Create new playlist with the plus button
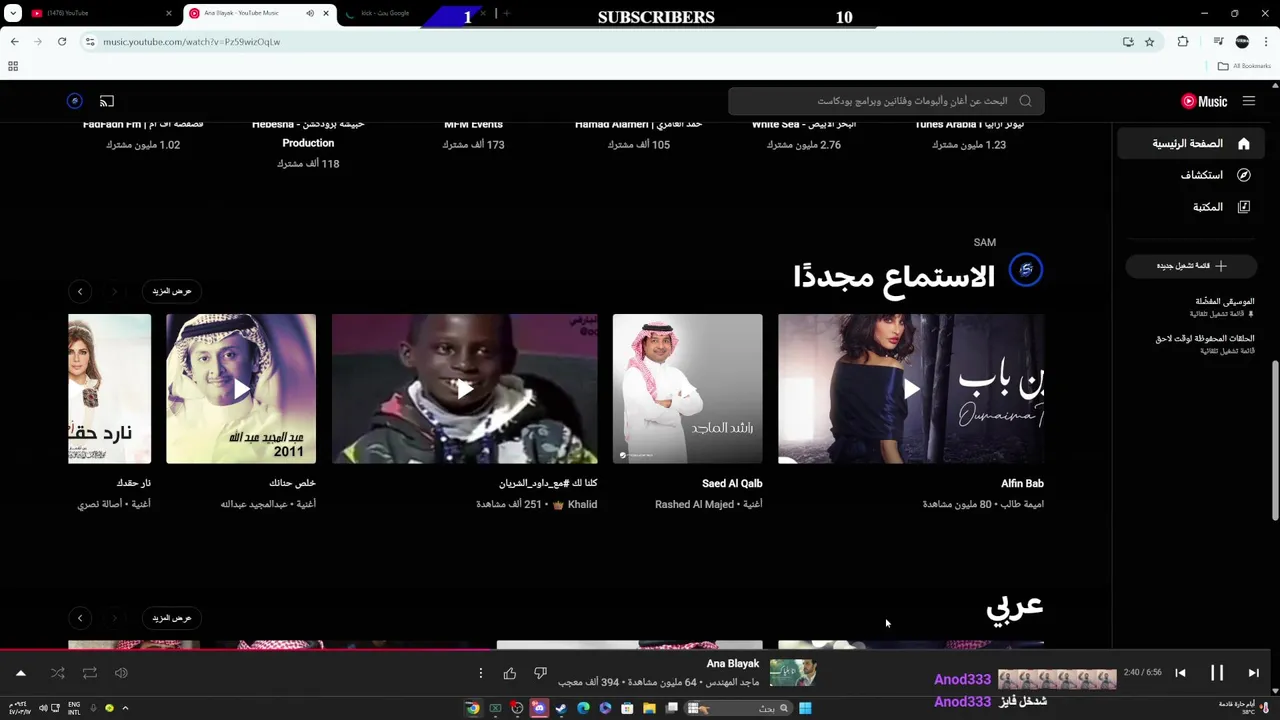This screenshot has height=720, width=1280. pos(1191,266)
